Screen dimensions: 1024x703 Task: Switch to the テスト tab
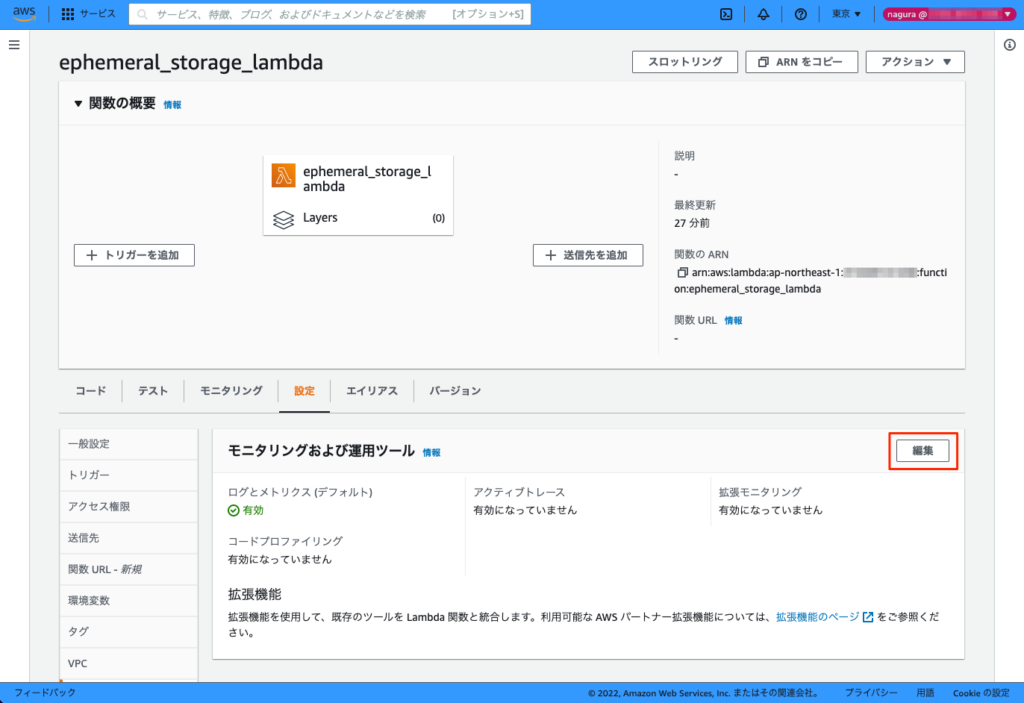pyautogui.click(x=153, y=391)
